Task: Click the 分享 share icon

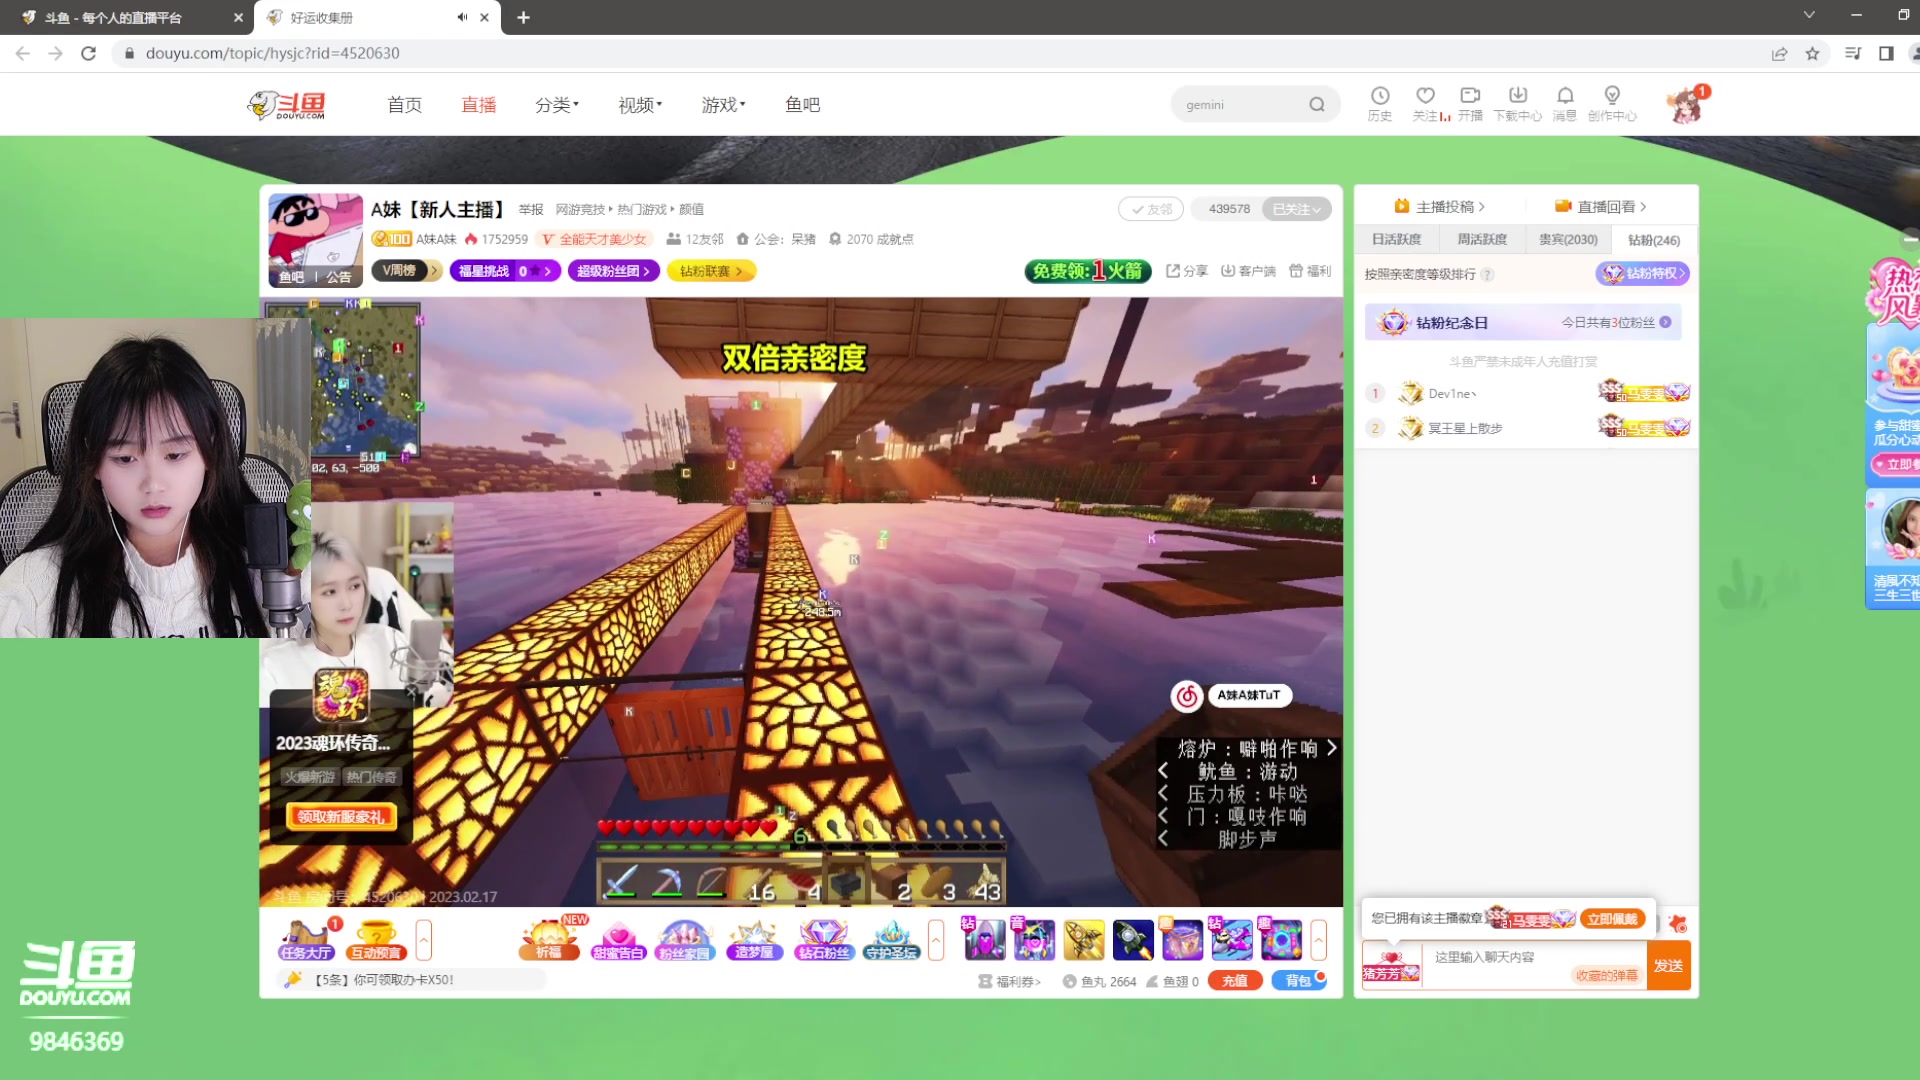Action: pos(1187,271)
